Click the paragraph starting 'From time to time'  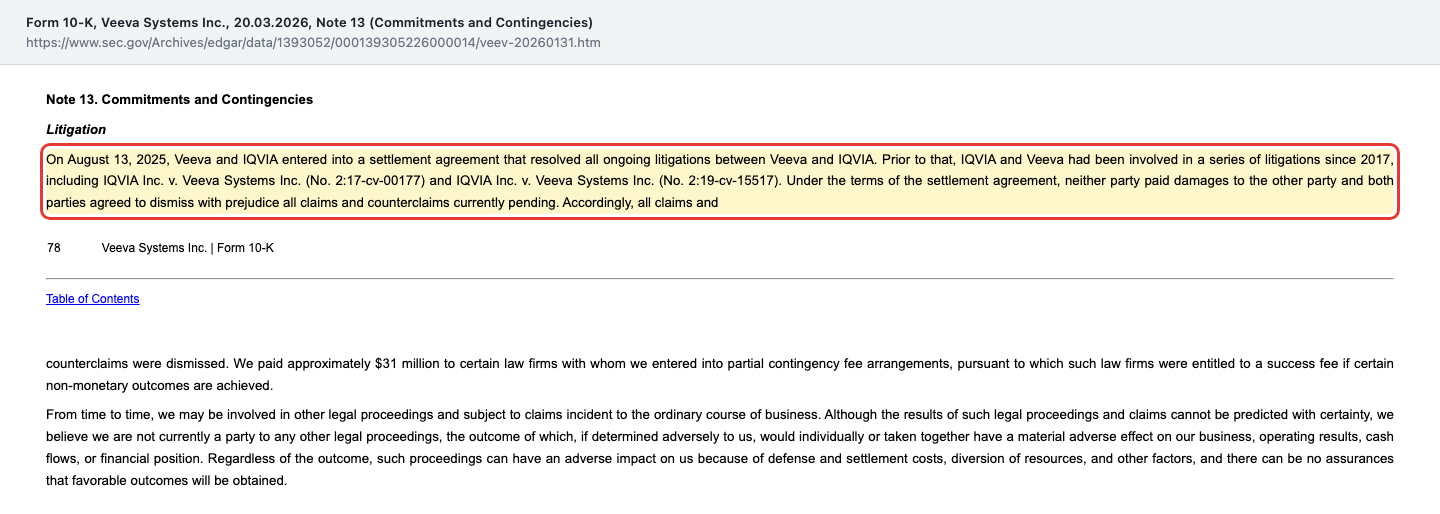tap(720, 447)
